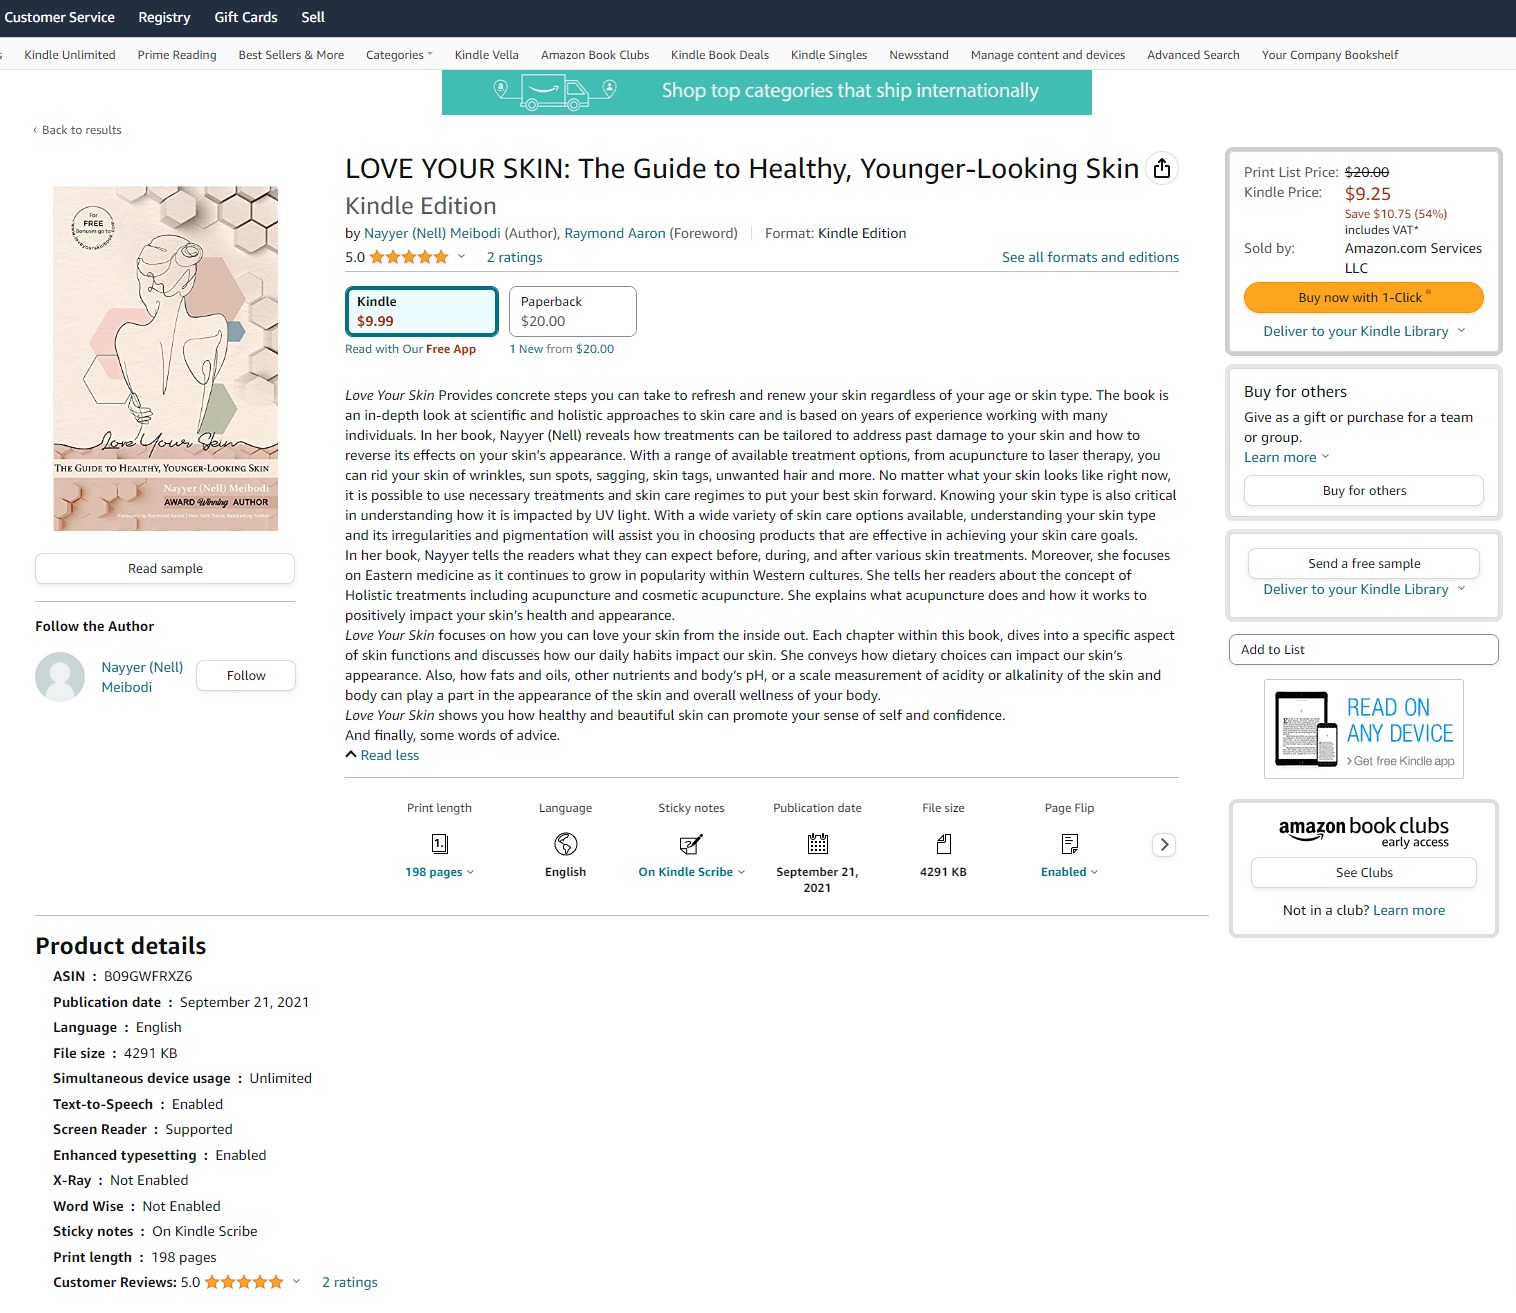The width and height of the screenshot is (1516, 1313).
Task: Open Nayyer (Nell) Meibodi author link in byline
Action: coord(432,233)
